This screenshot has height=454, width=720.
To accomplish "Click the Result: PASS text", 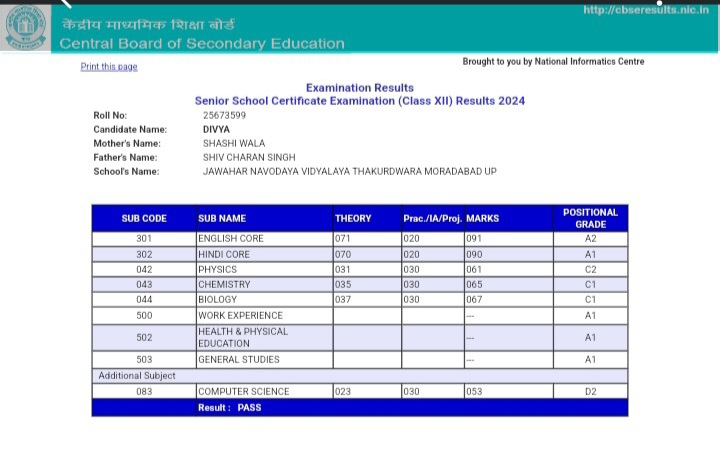I will (230, 408).
